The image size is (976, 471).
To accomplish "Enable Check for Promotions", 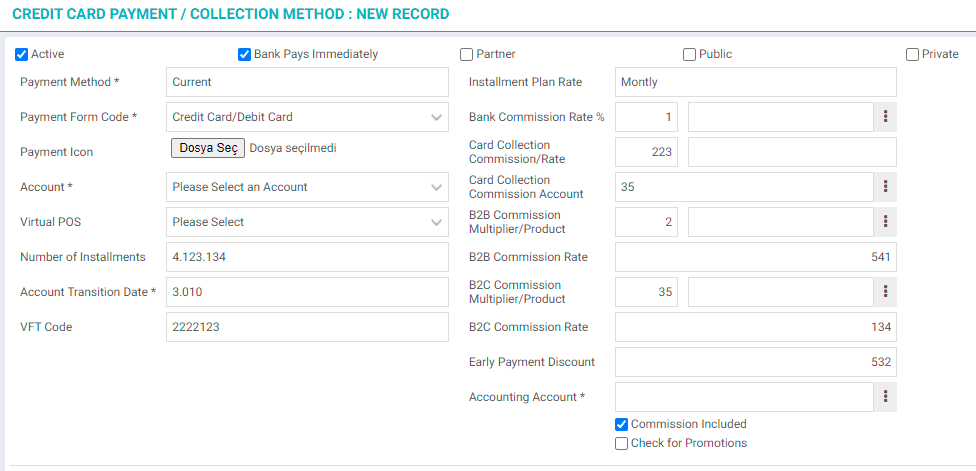I will click(621, 444).
